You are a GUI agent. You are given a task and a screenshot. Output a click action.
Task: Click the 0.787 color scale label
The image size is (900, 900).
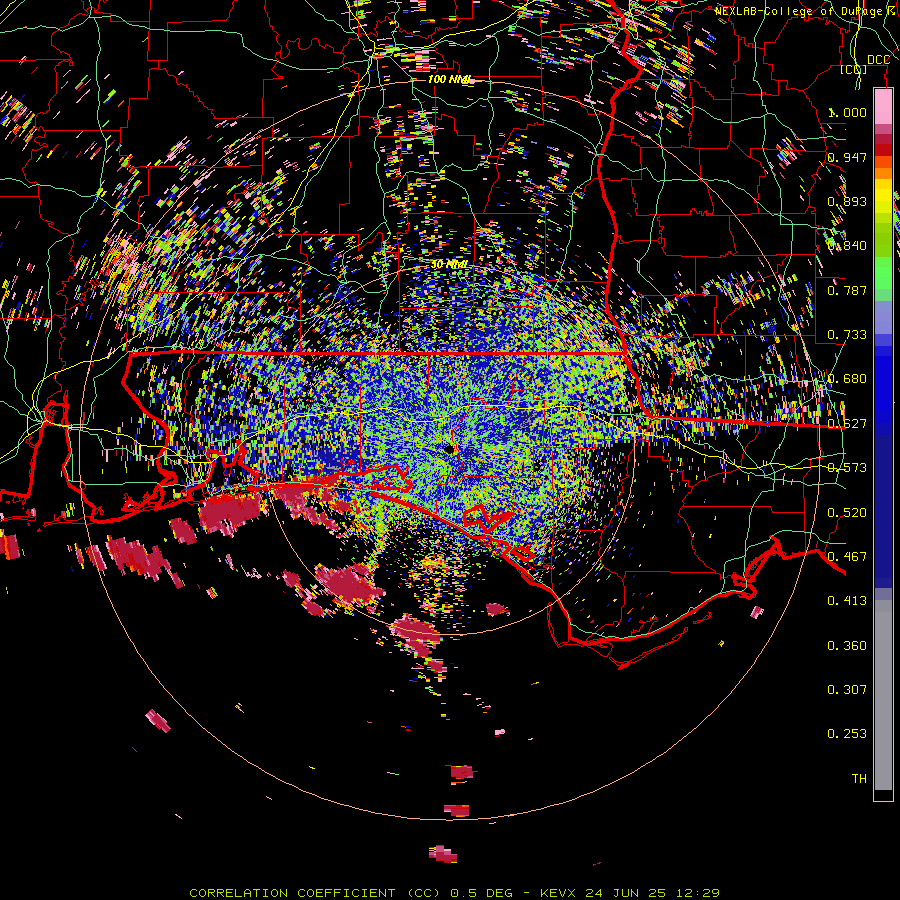tap(847, 290)
